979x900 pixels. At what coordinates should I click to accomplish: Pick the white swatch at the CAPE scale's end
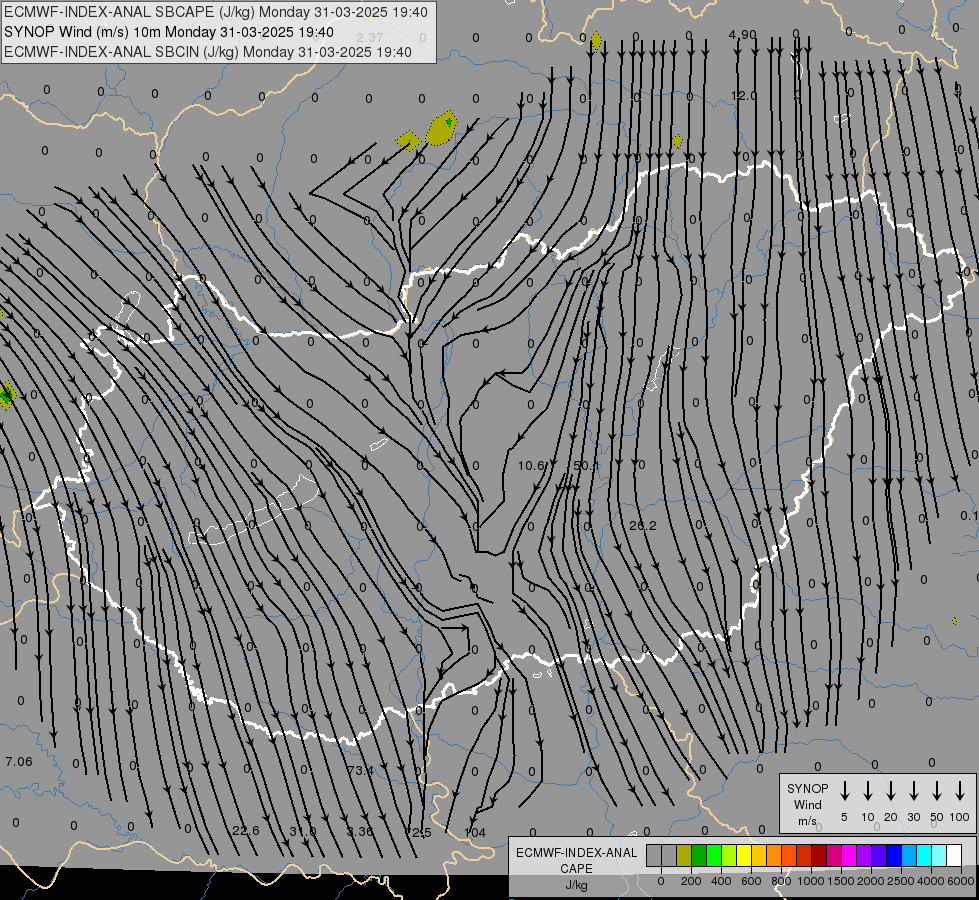click(953, 855)
